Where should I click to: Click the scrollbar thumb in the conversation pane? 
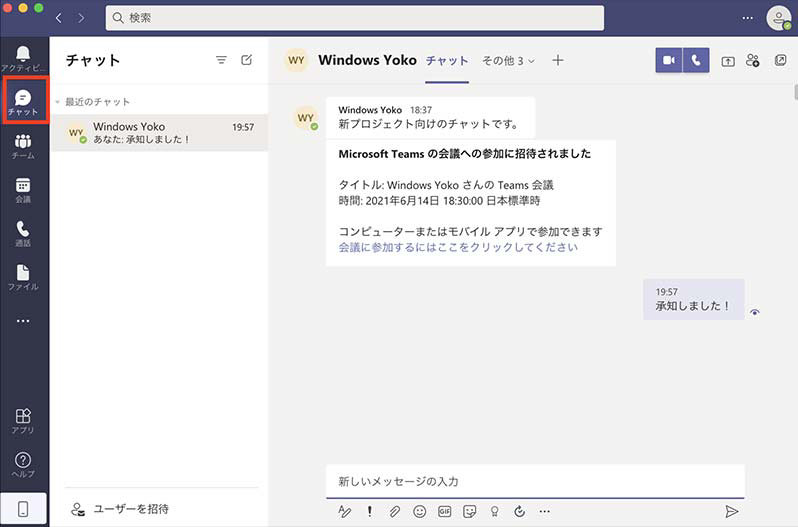click(795, 92)
